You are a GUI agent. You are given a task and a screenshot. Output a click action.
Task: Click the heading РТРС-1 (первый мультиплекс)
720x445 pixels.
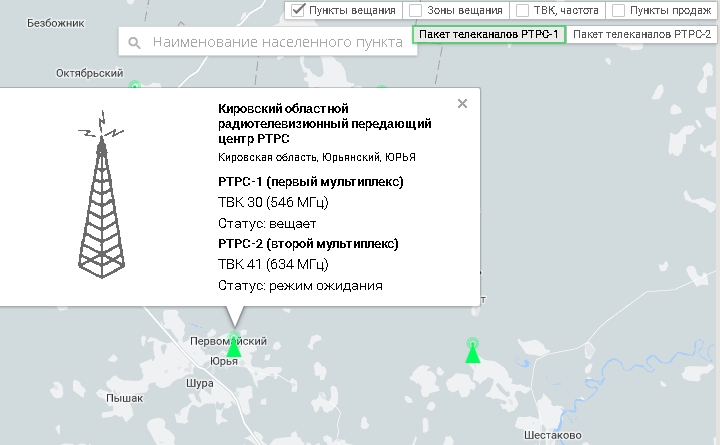(x=311, y=181)
